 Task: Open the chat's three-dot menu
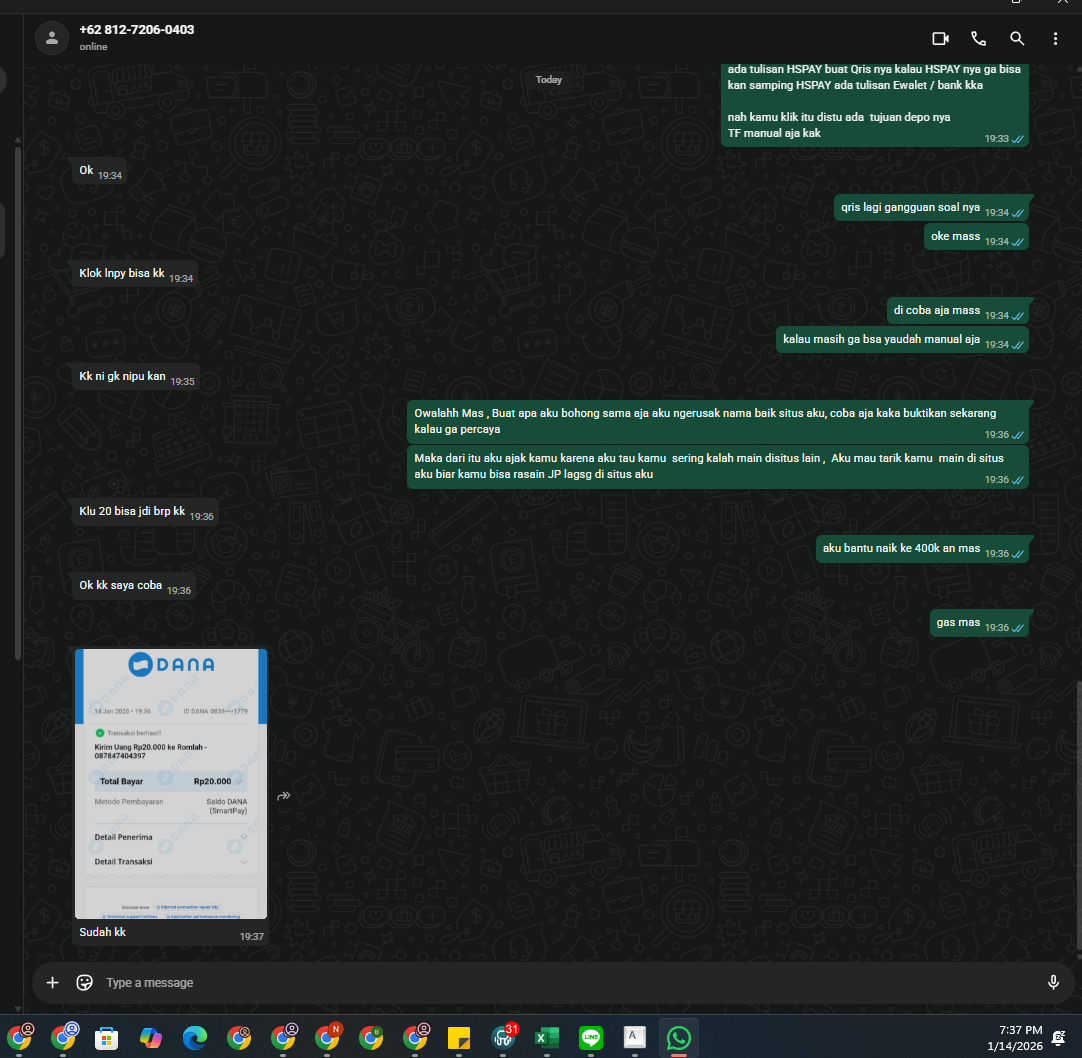coord(1055,39)
